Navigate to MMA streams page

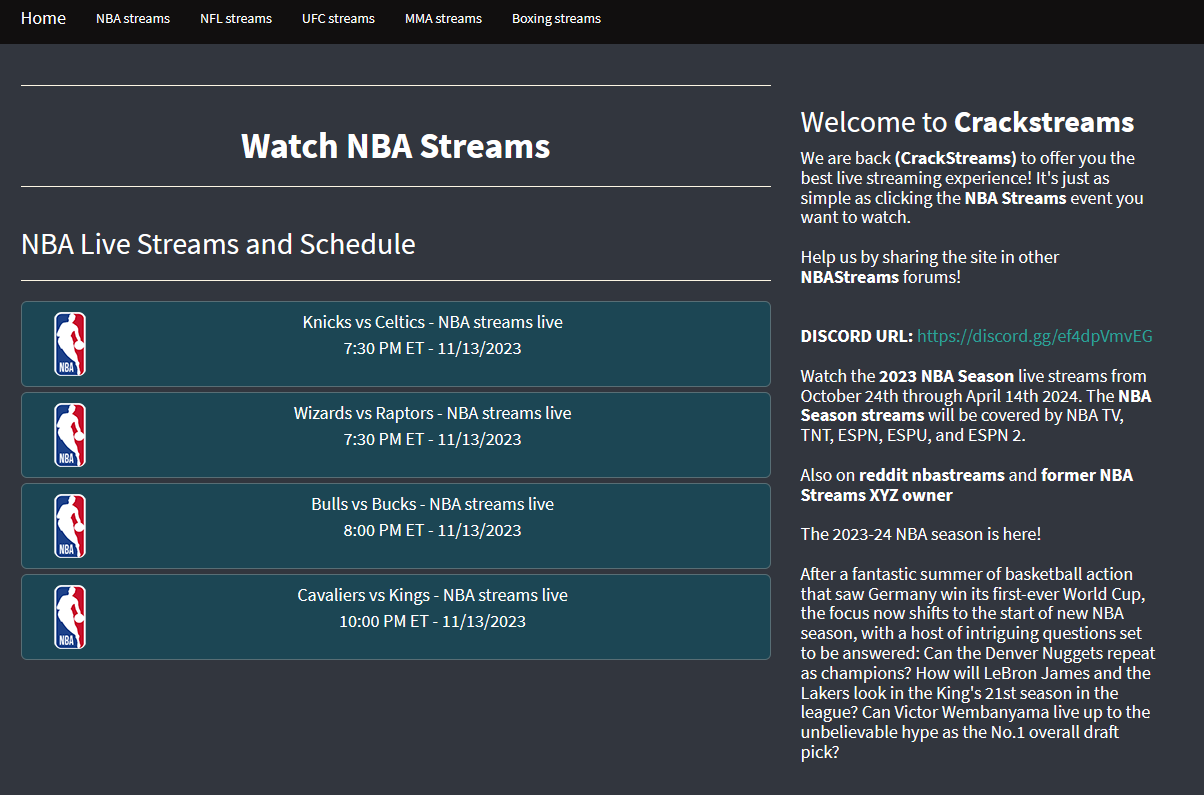coord(443,19)
